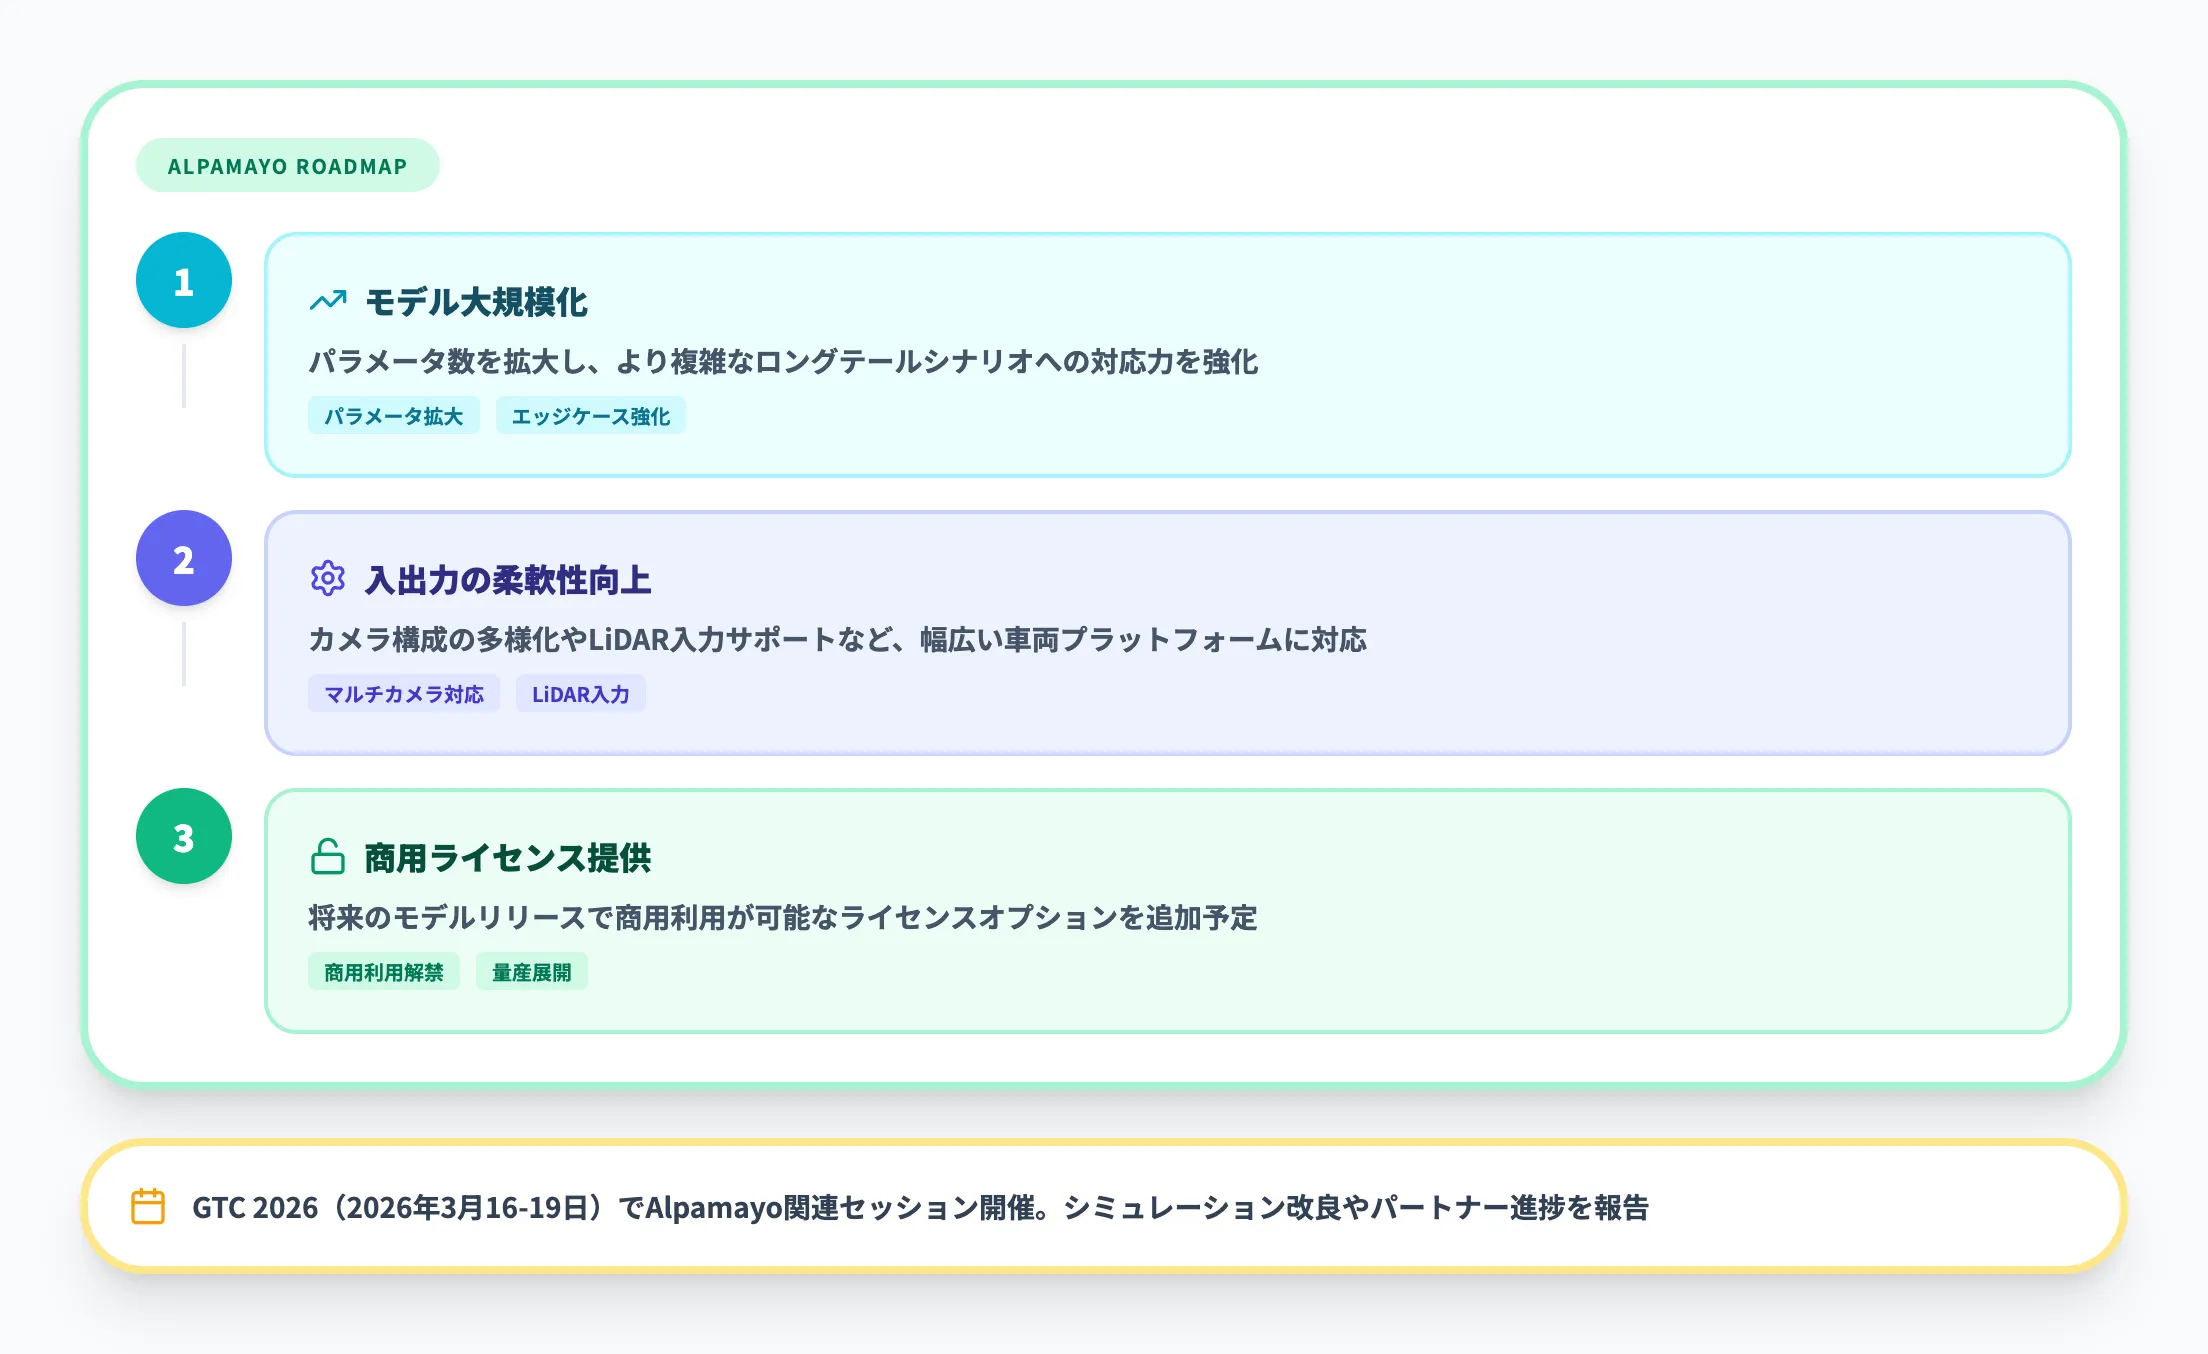Open the マルチカメラ対応 tab
The image size is (2208, 1354).
[x=404, y=693]
